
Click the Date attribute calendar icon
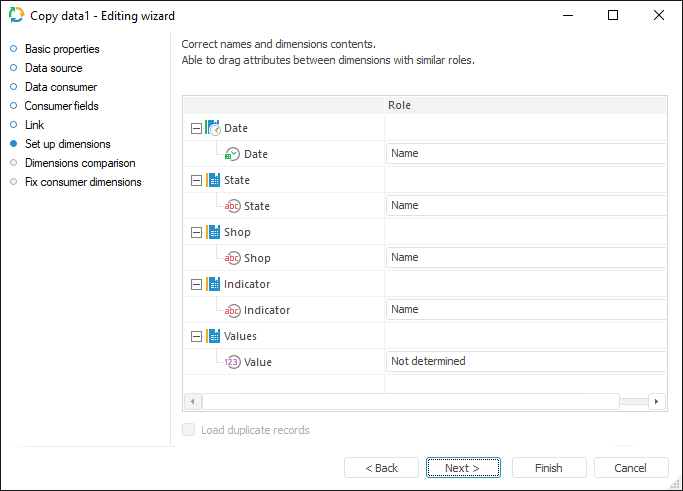[232, 154]
